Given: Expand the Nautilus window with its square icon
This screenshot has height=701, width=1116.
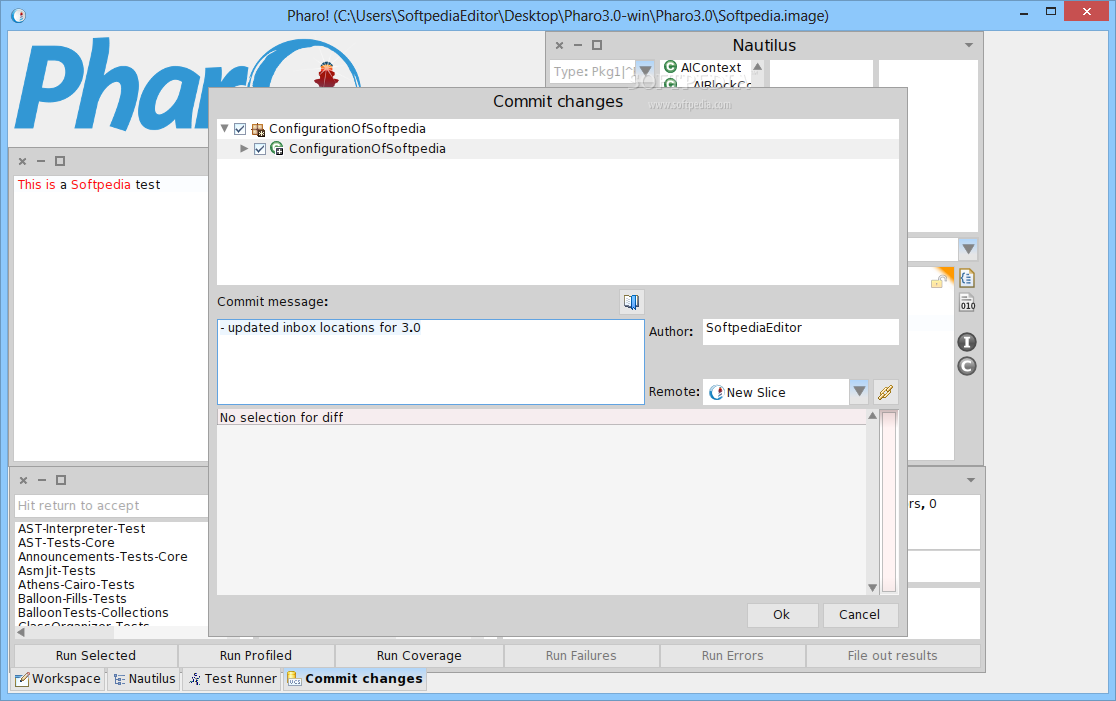Looking at the screenshot, I should coord(597,46).
